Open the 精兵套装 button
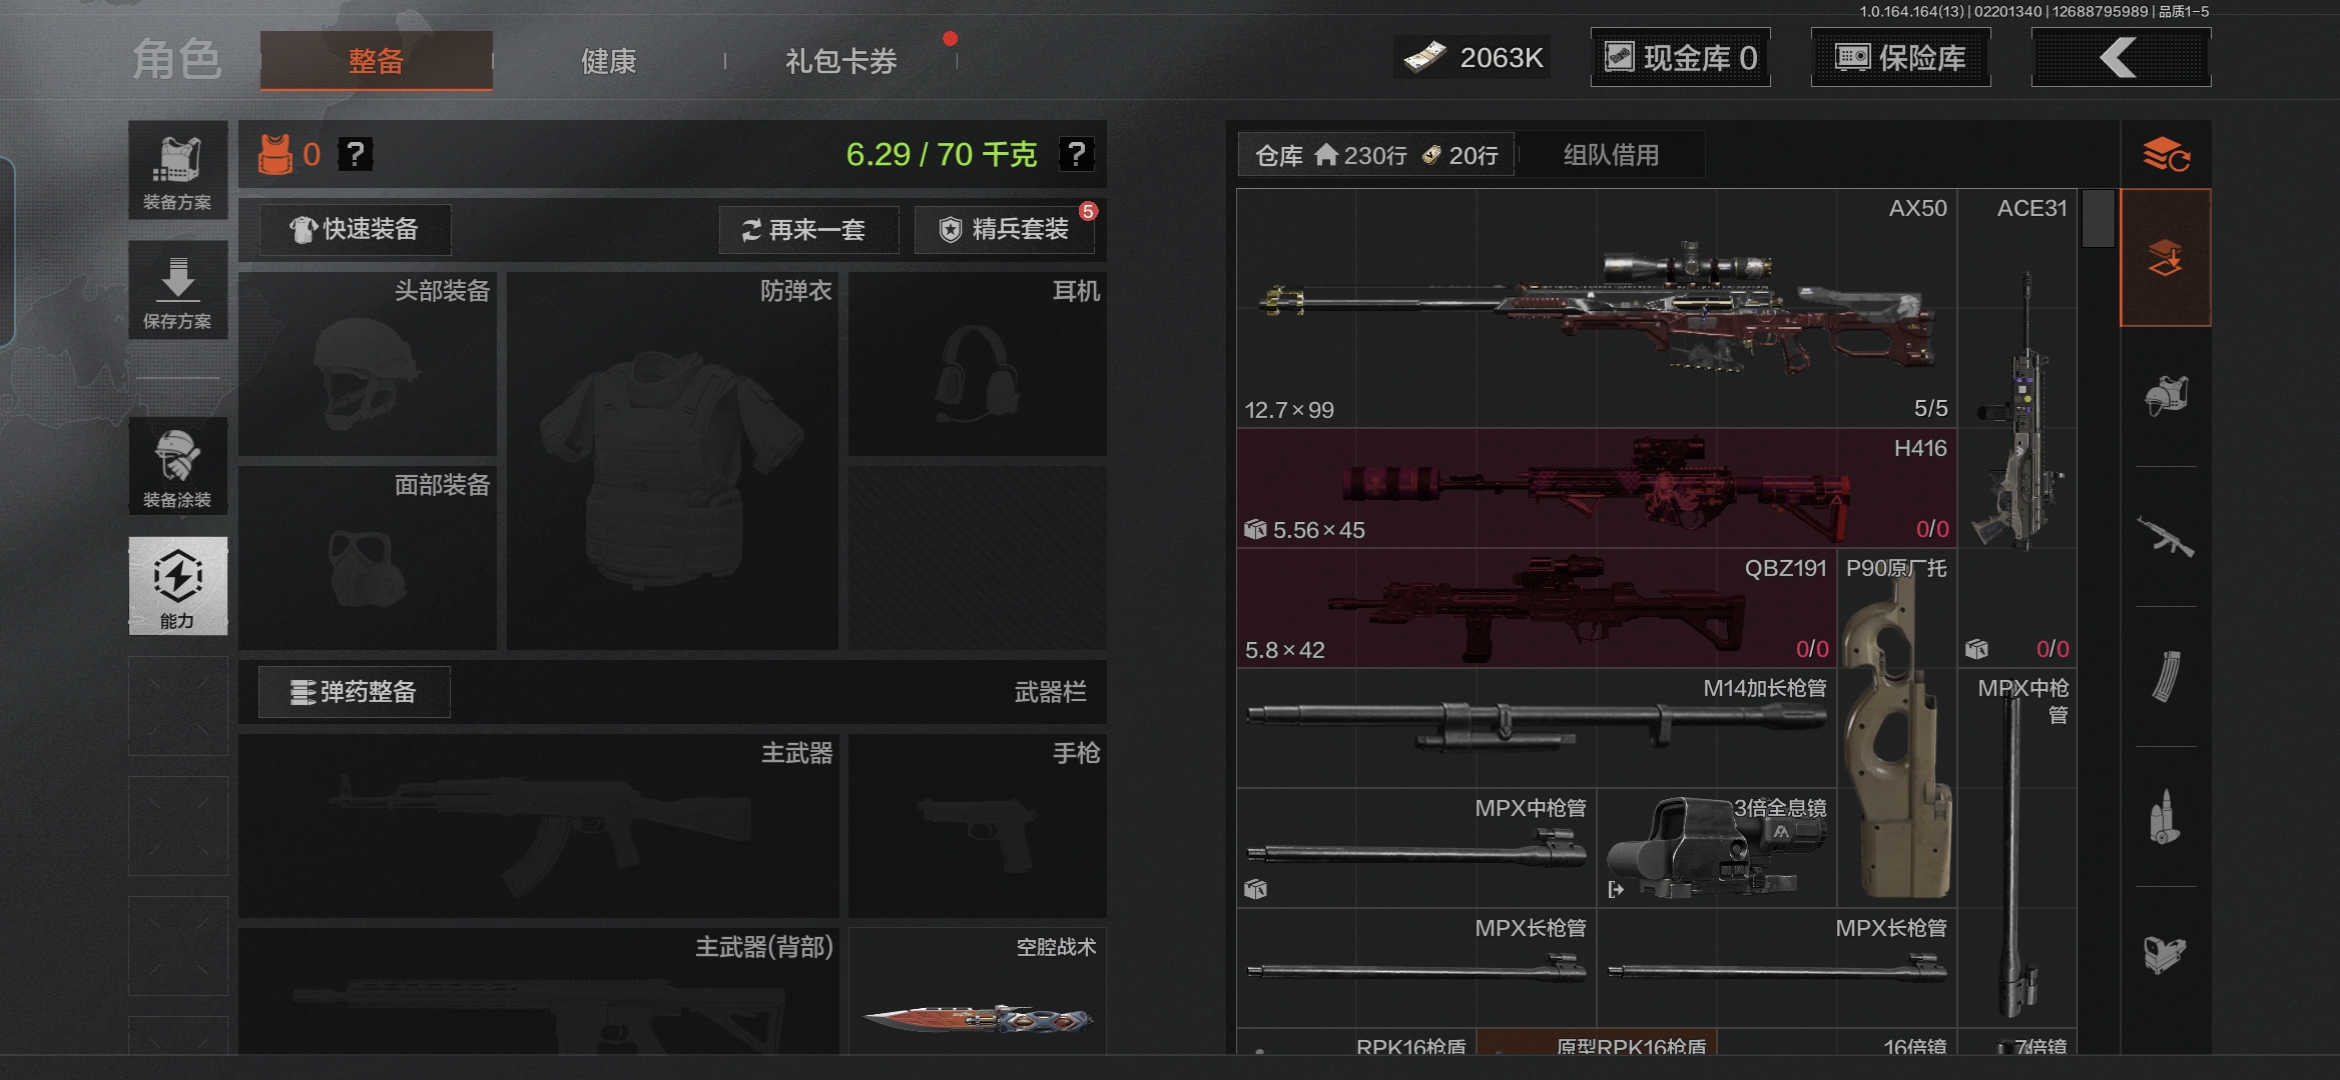Image resolution: width=2340 pixels, height=1080 pixels. (x=1005, y=230)
